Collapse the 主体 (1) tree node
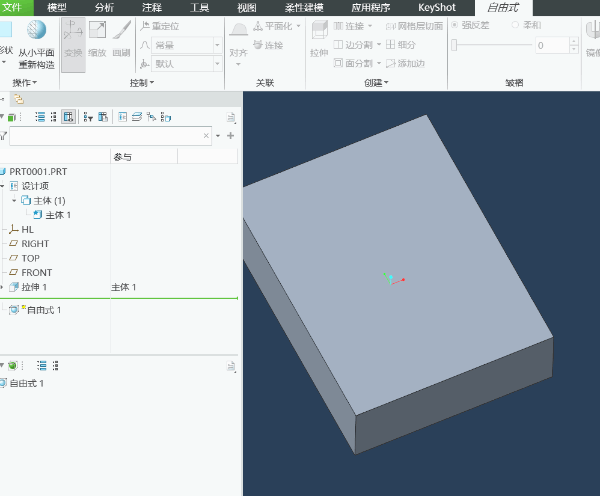Image resolution: width=600 pixels, height=496 pixels. [x=14, y=200]
